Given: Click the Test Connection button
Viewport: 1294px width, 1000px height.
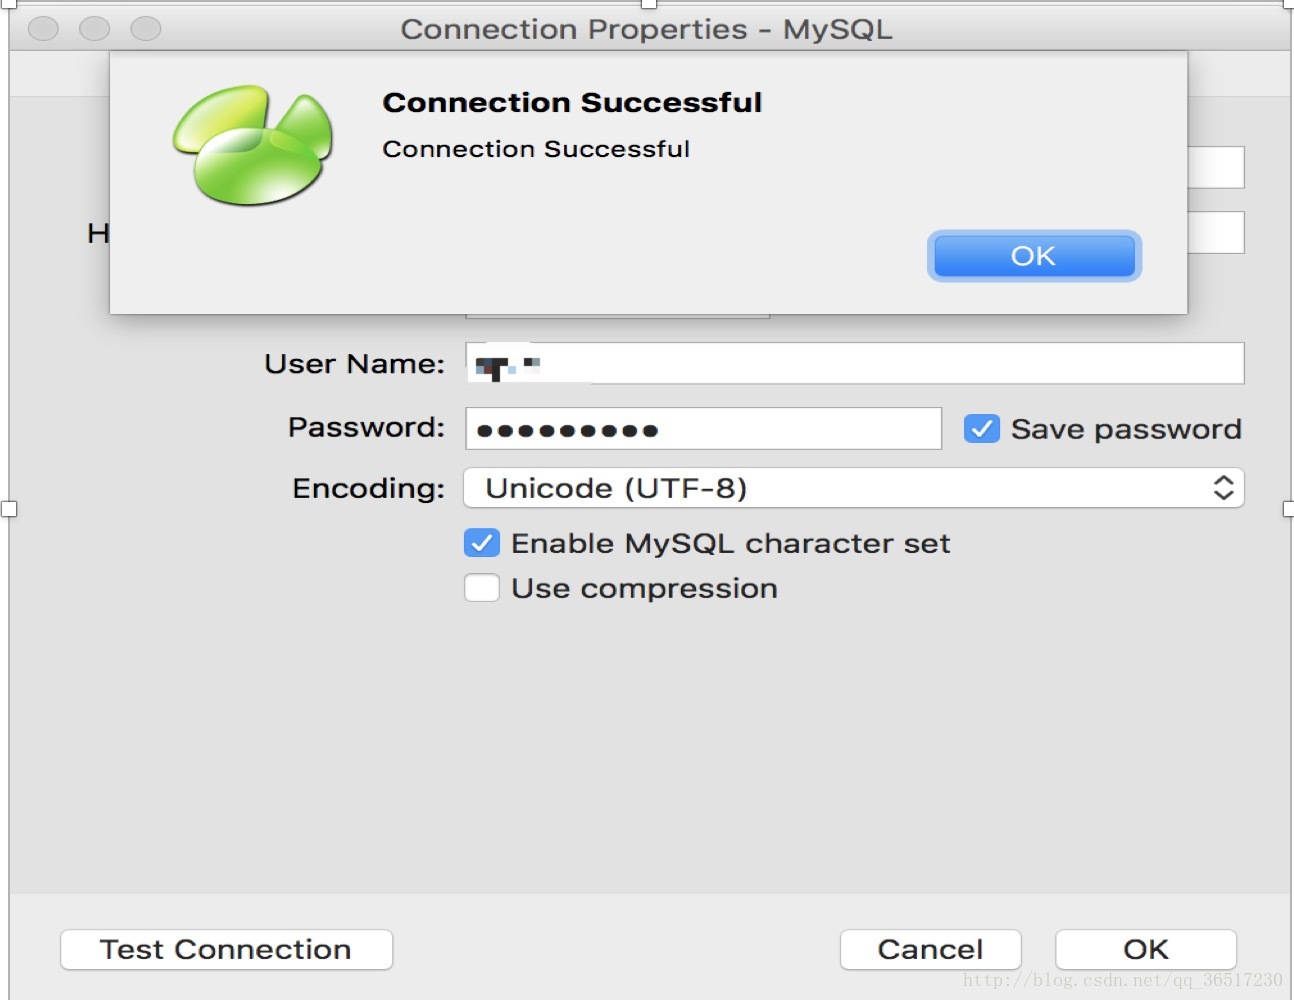Looking at the screenshot, I should coord(226,949).
